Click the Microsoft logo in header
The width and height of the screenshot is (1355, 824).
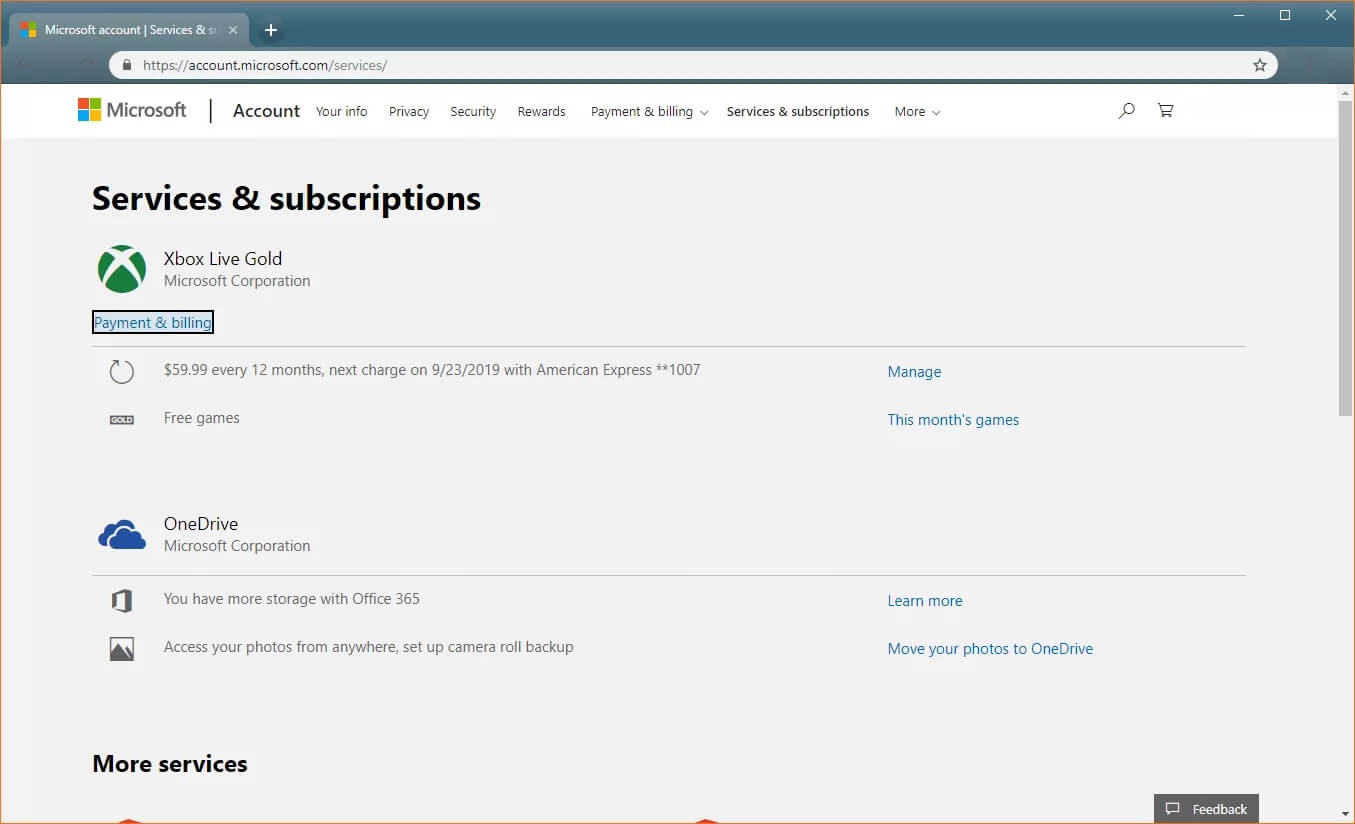(x=132, y=110)
